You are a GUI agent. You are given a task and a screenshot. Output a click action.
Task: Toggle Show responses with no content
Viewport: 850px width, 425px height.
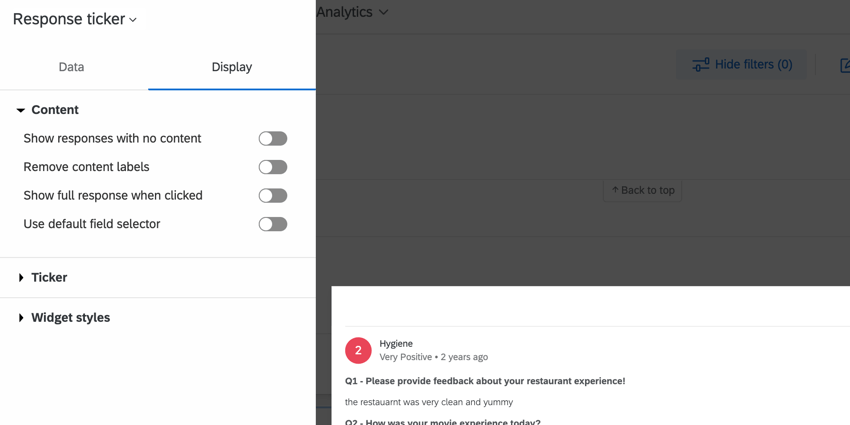(273, 139)
